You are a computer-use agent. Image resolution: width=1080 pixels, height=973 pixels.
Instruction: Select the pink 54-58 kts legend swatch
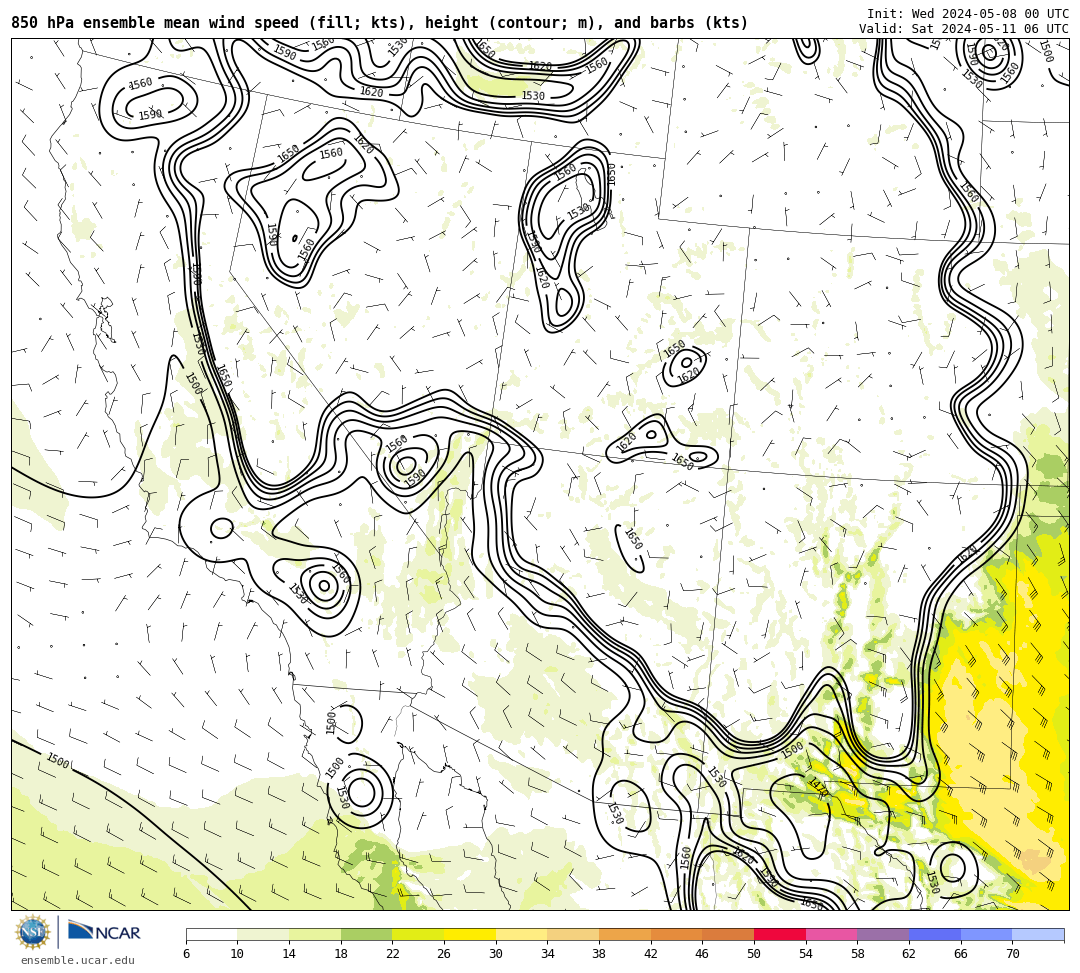point(831,934)
